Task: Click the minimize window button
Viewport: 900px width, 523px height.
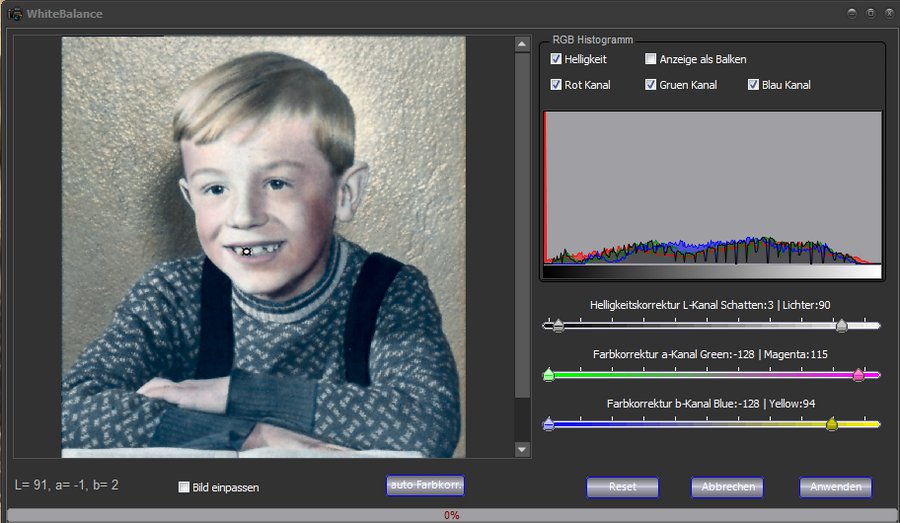Action: 852,13
